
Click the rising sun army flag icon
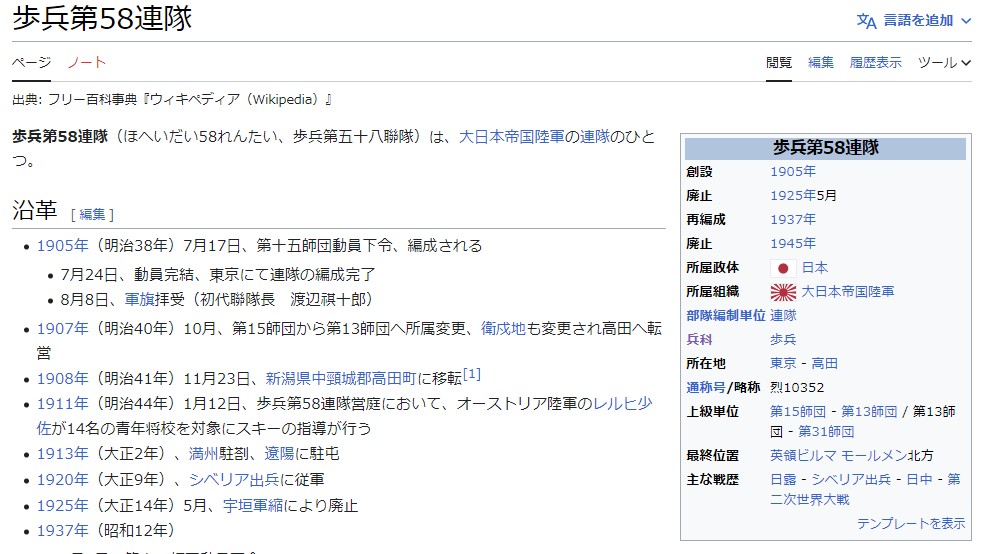pos(783,292)
